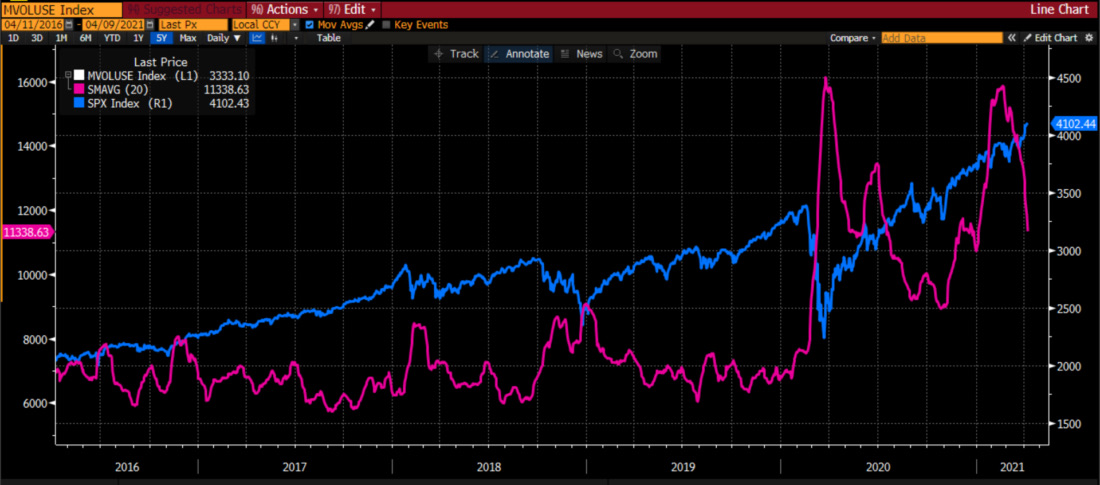Click the pink SMAVG legend color swatch
Image resolution: width=1100 pixels, height=485 pixels.
click(x=79, y=89)
